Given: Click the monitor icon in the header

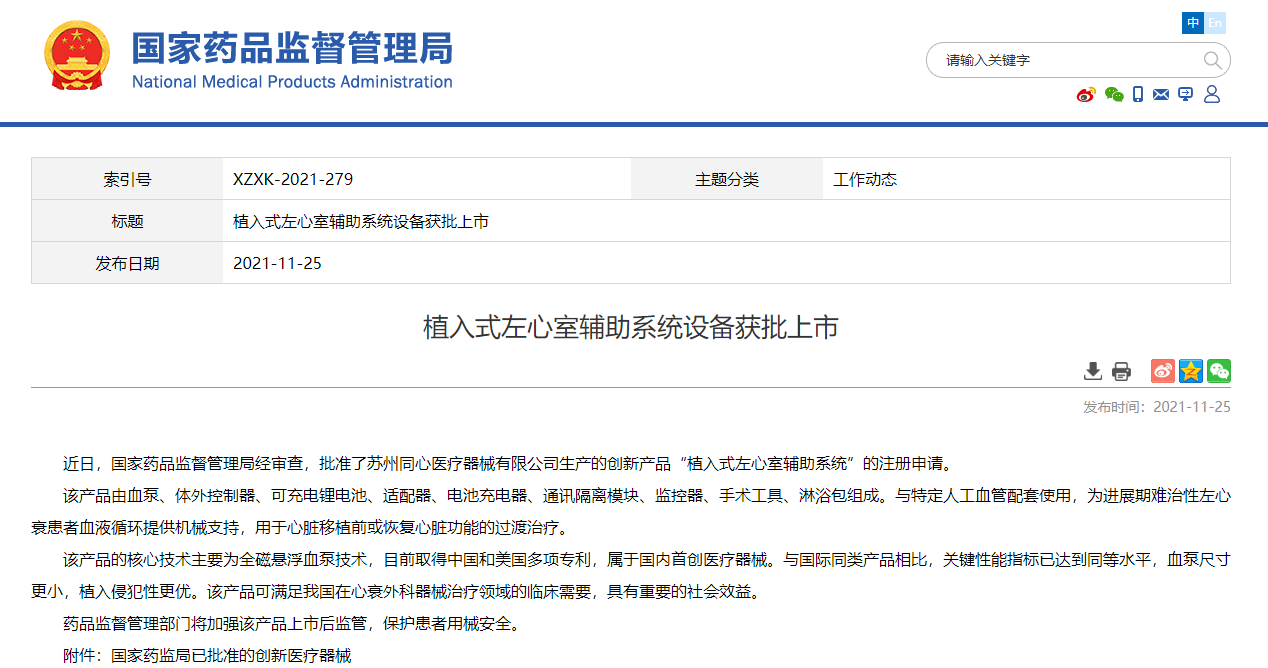Looking at the screenshot, I should point(1186,95).
